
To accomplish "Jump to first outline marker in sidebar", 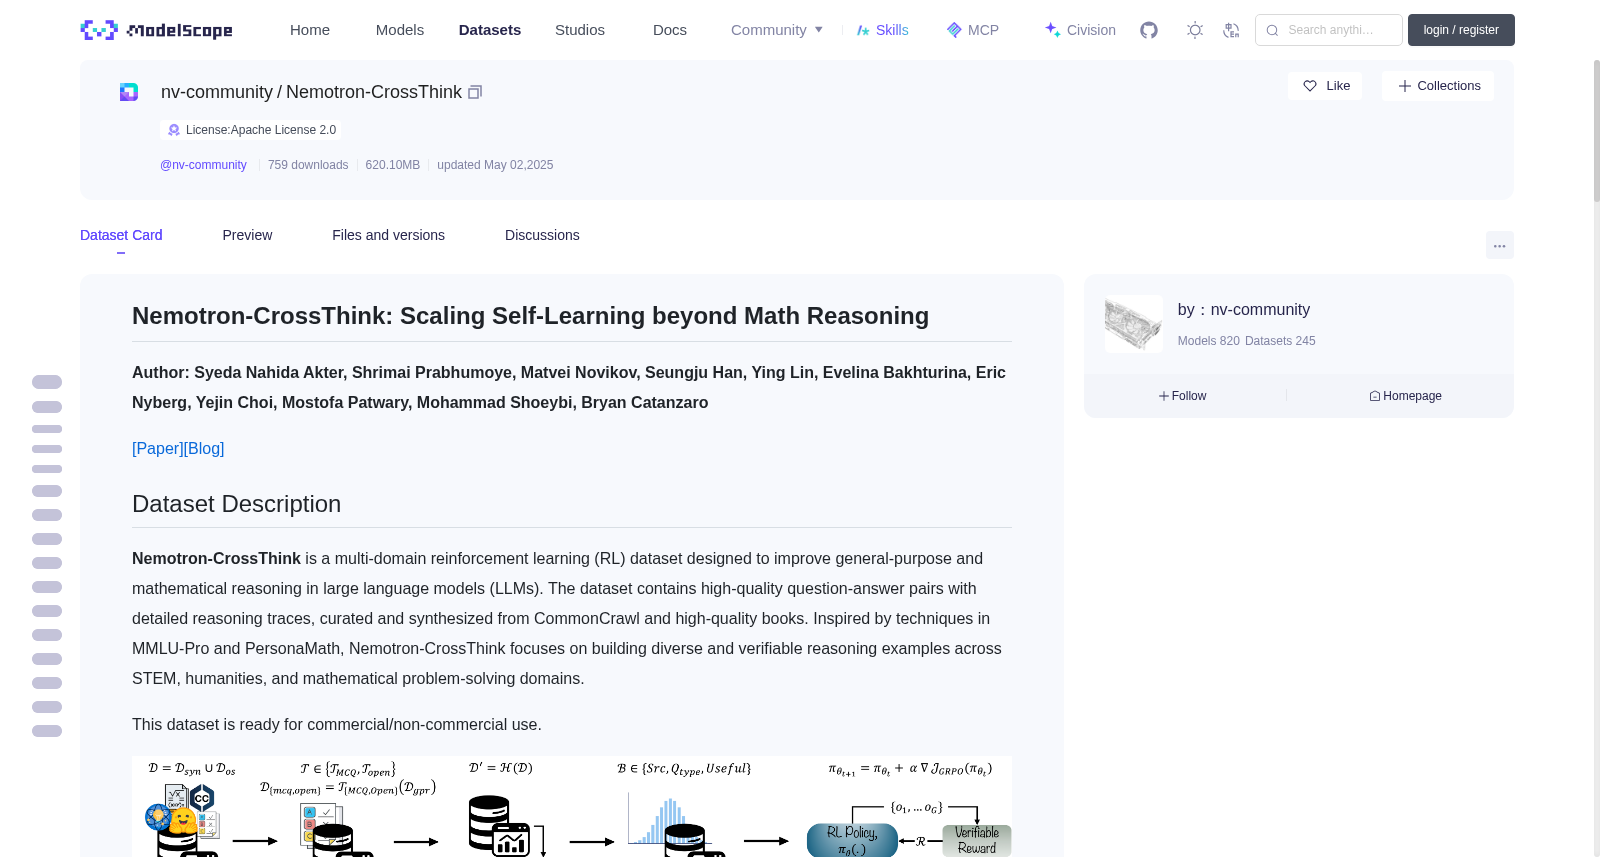I will (47, 382).
